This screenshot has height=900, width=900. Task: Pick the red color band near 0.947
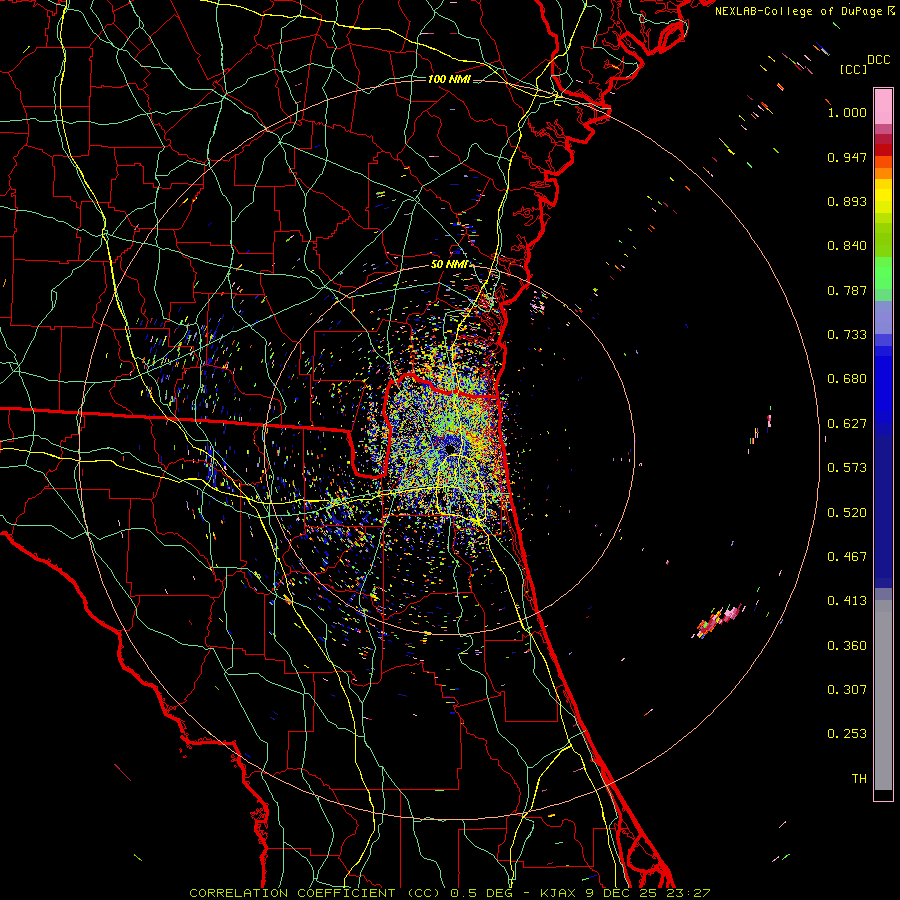click(883, 149)
